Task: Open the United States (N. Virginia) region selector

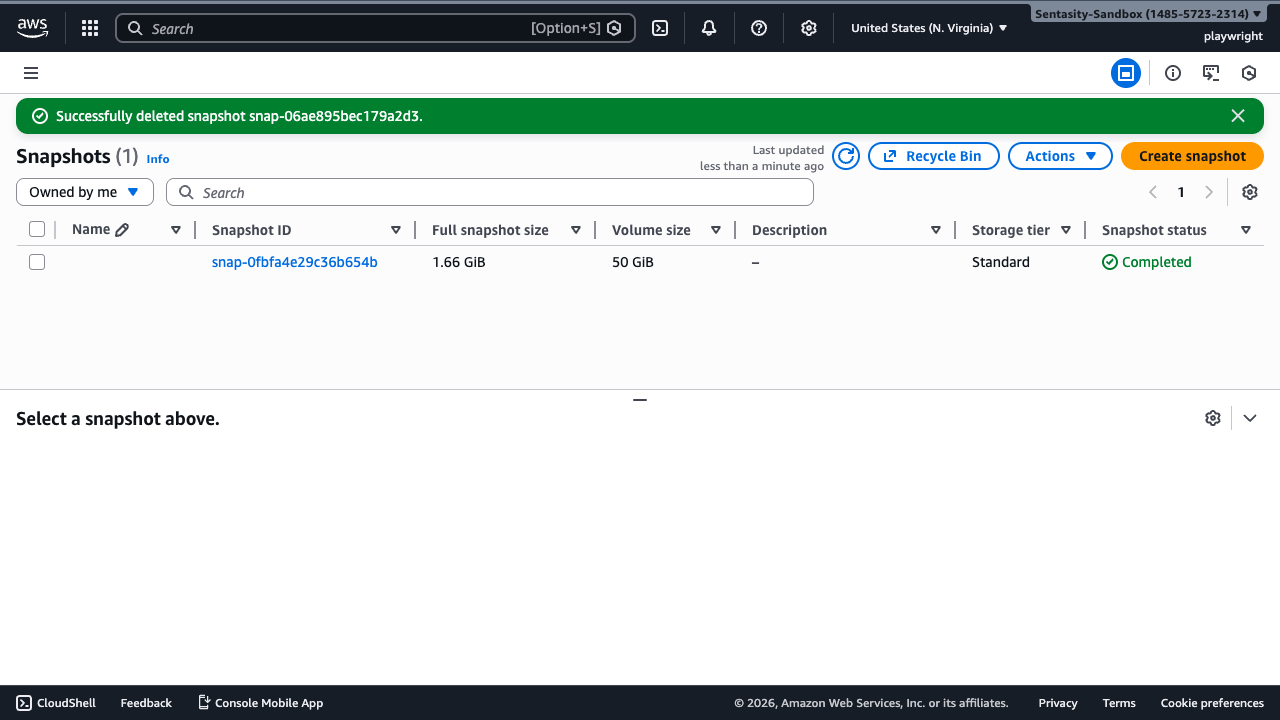Action: click(929, 28)
